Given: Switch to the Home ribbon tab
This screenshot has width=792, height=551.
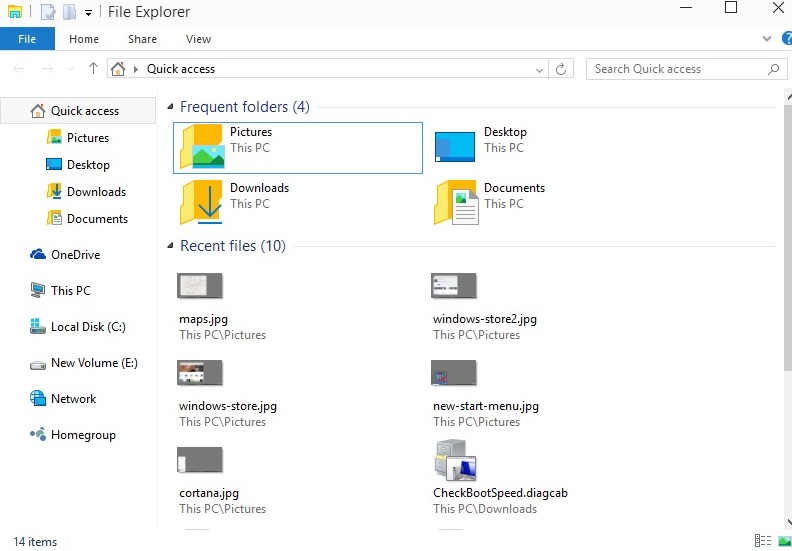Looking at the screenshot, I should click(x=84, y=39).
